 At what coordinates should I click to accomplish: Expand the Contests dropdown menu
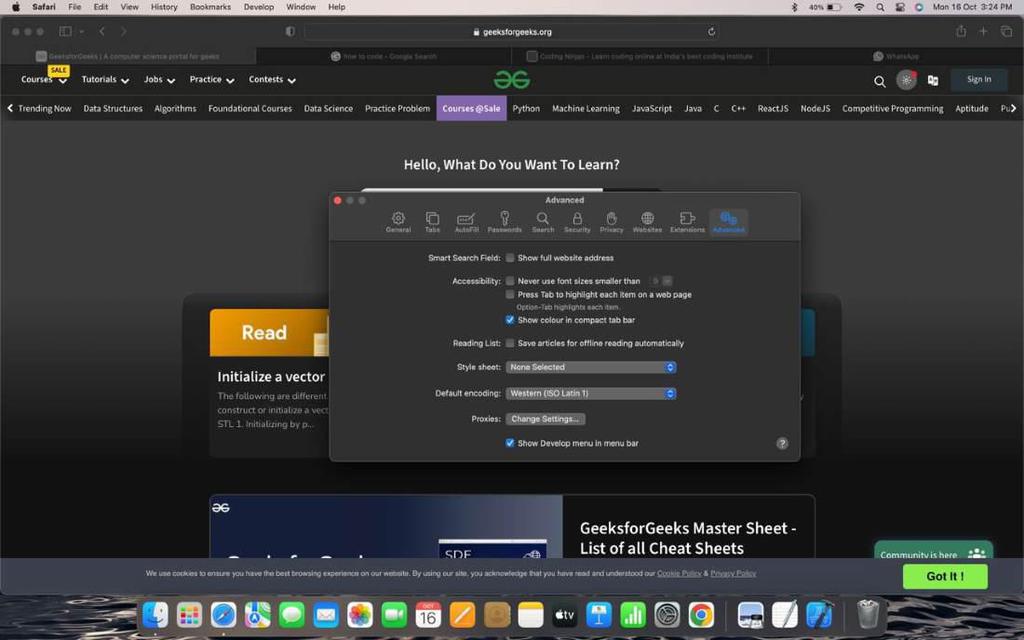[272, 80]
